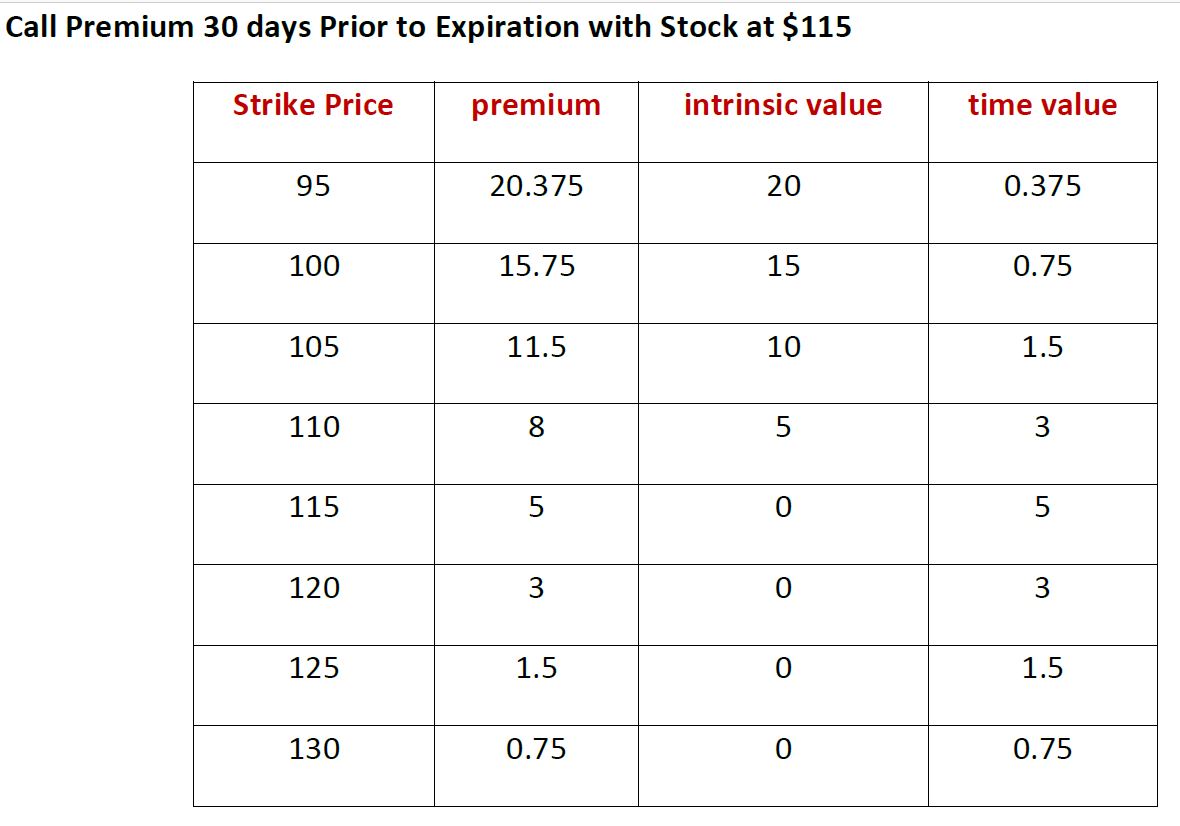Select the 100 strike price cell
Image resolution: width=1180 pixels, height=826 pixels.
point(314,266)
